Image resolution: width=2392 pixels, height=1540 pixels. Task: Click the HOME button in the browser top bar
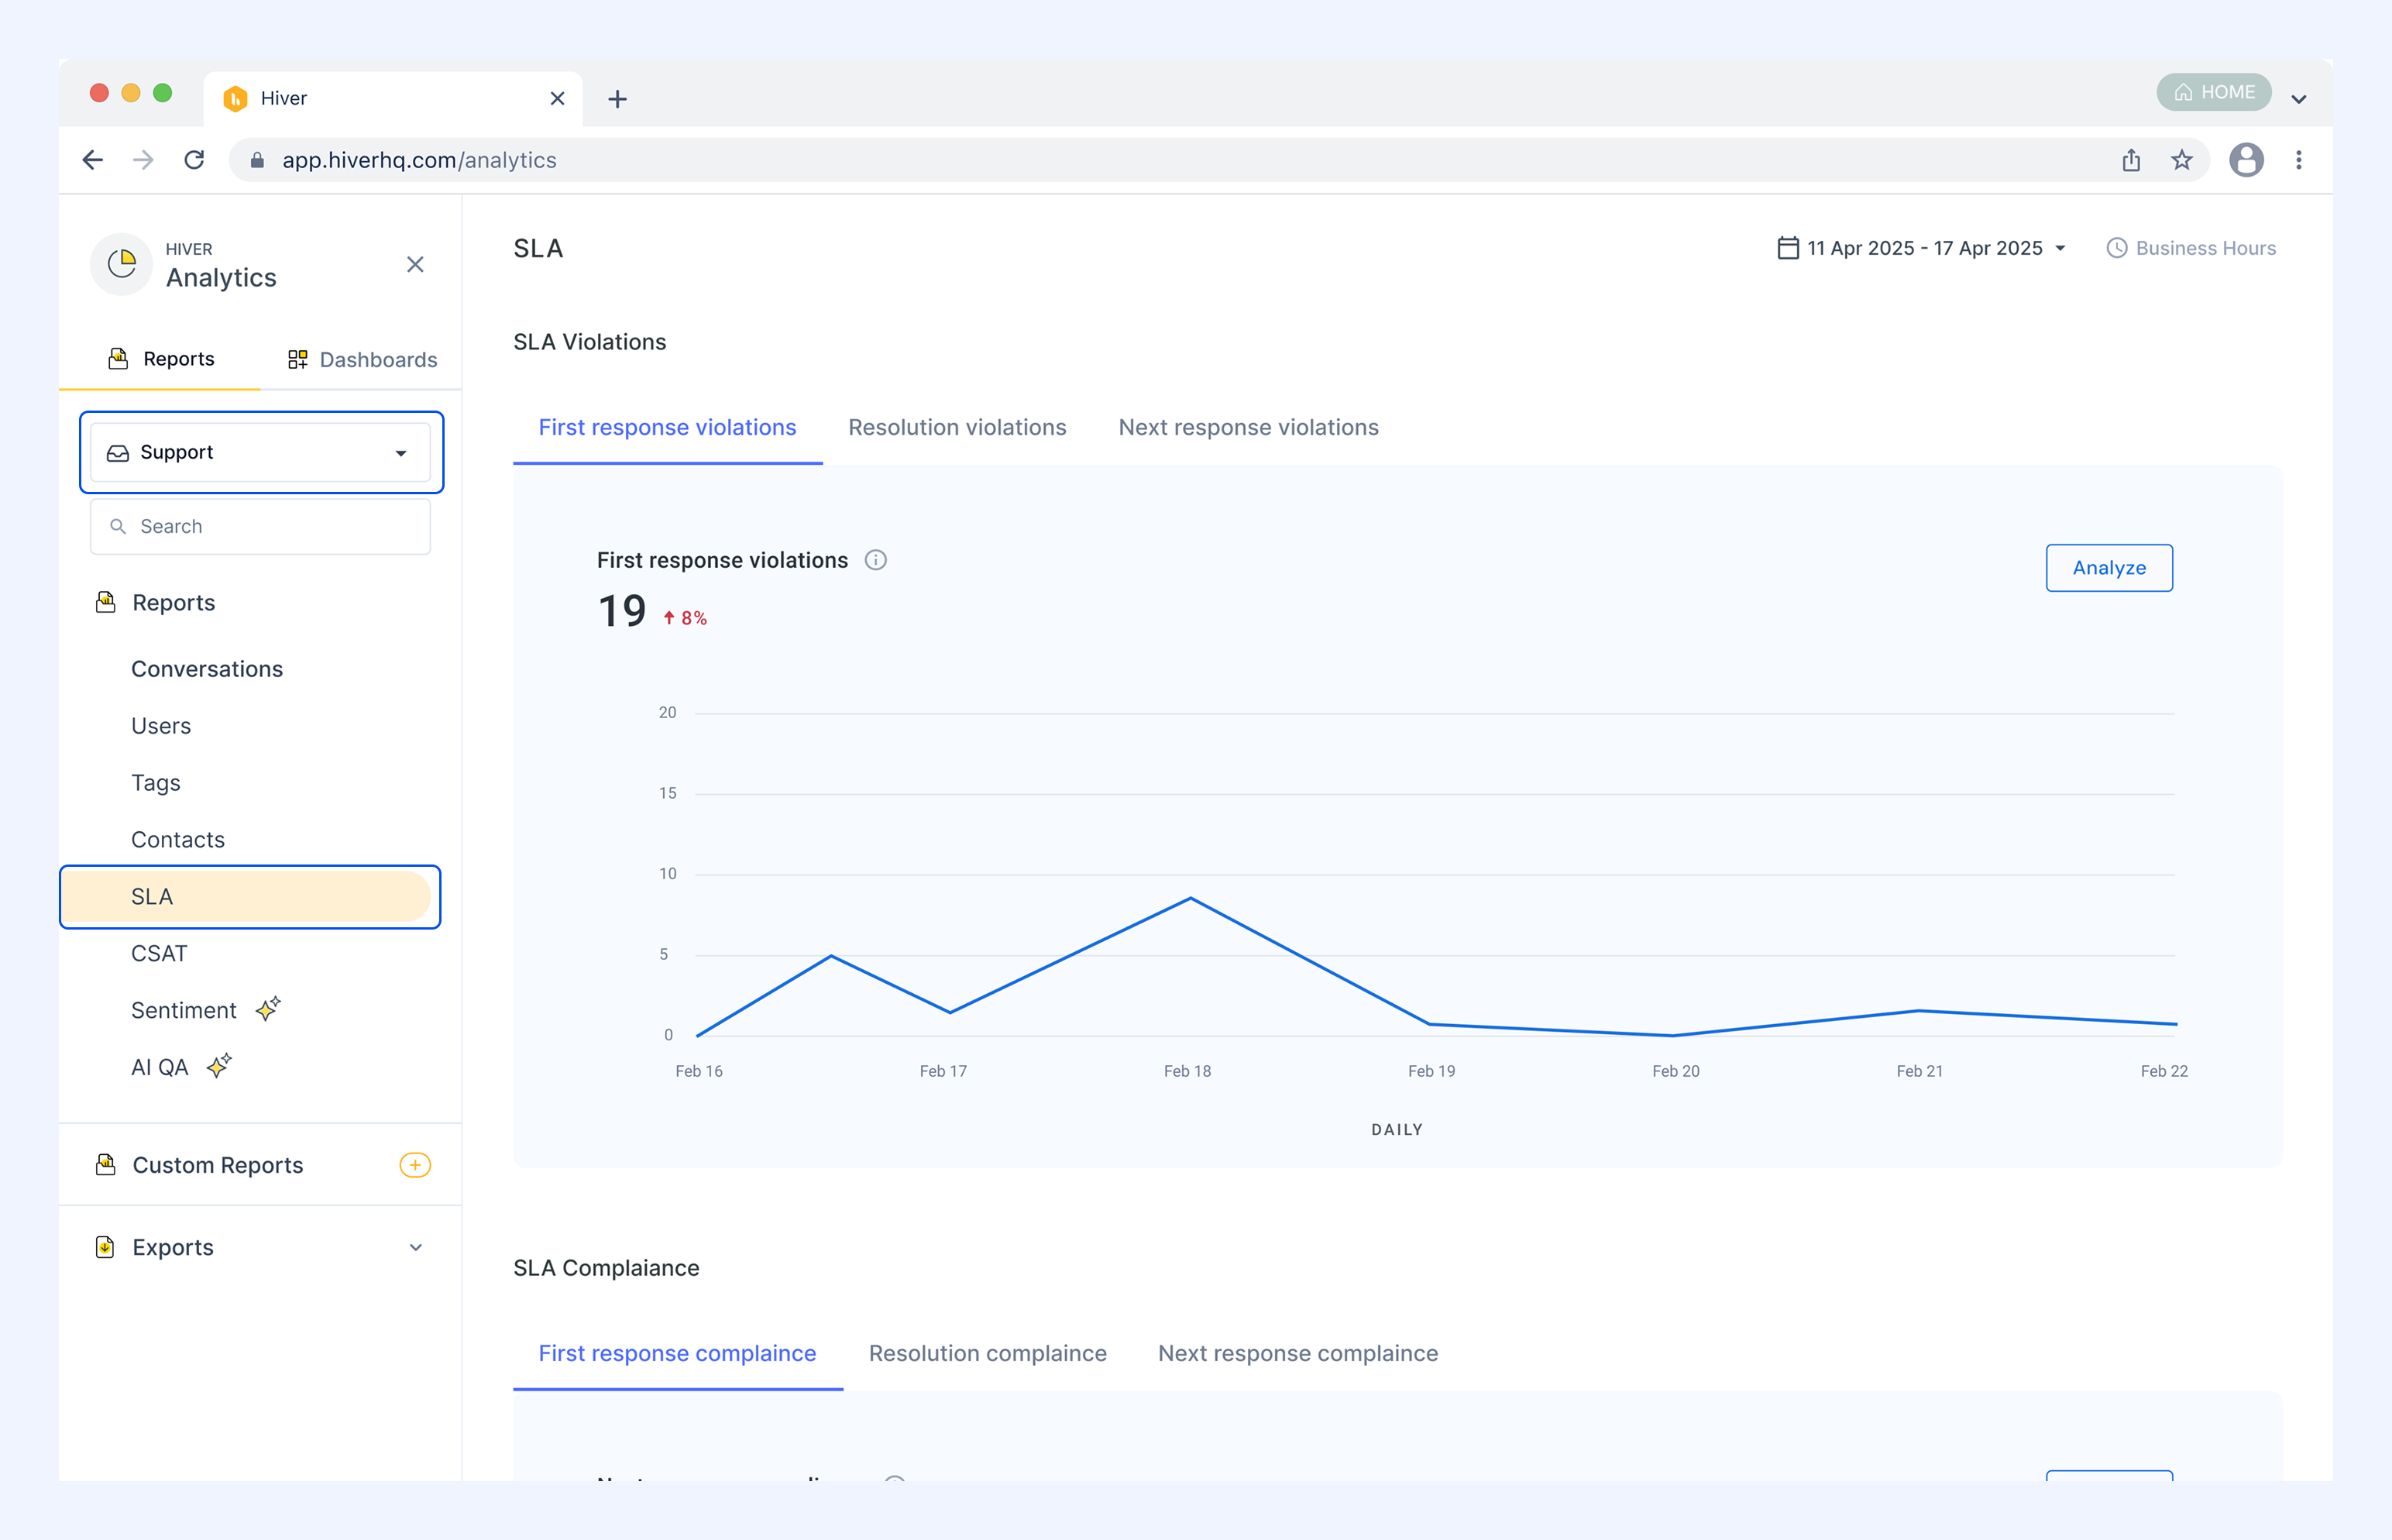pyautogui.click(x=2213, y=92)
